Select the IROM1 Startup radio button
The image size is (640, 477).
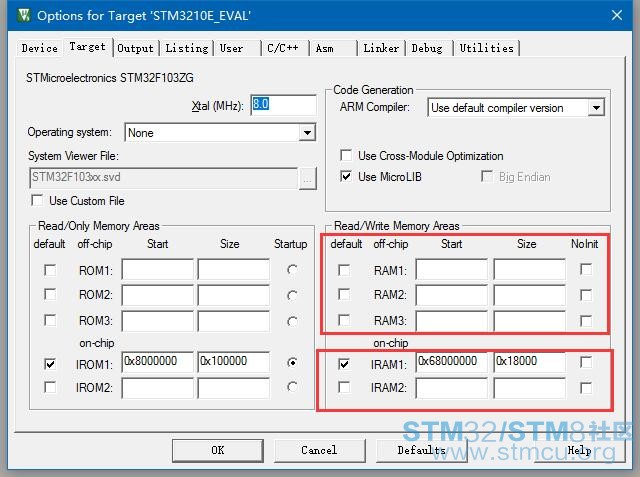(292, 362)
